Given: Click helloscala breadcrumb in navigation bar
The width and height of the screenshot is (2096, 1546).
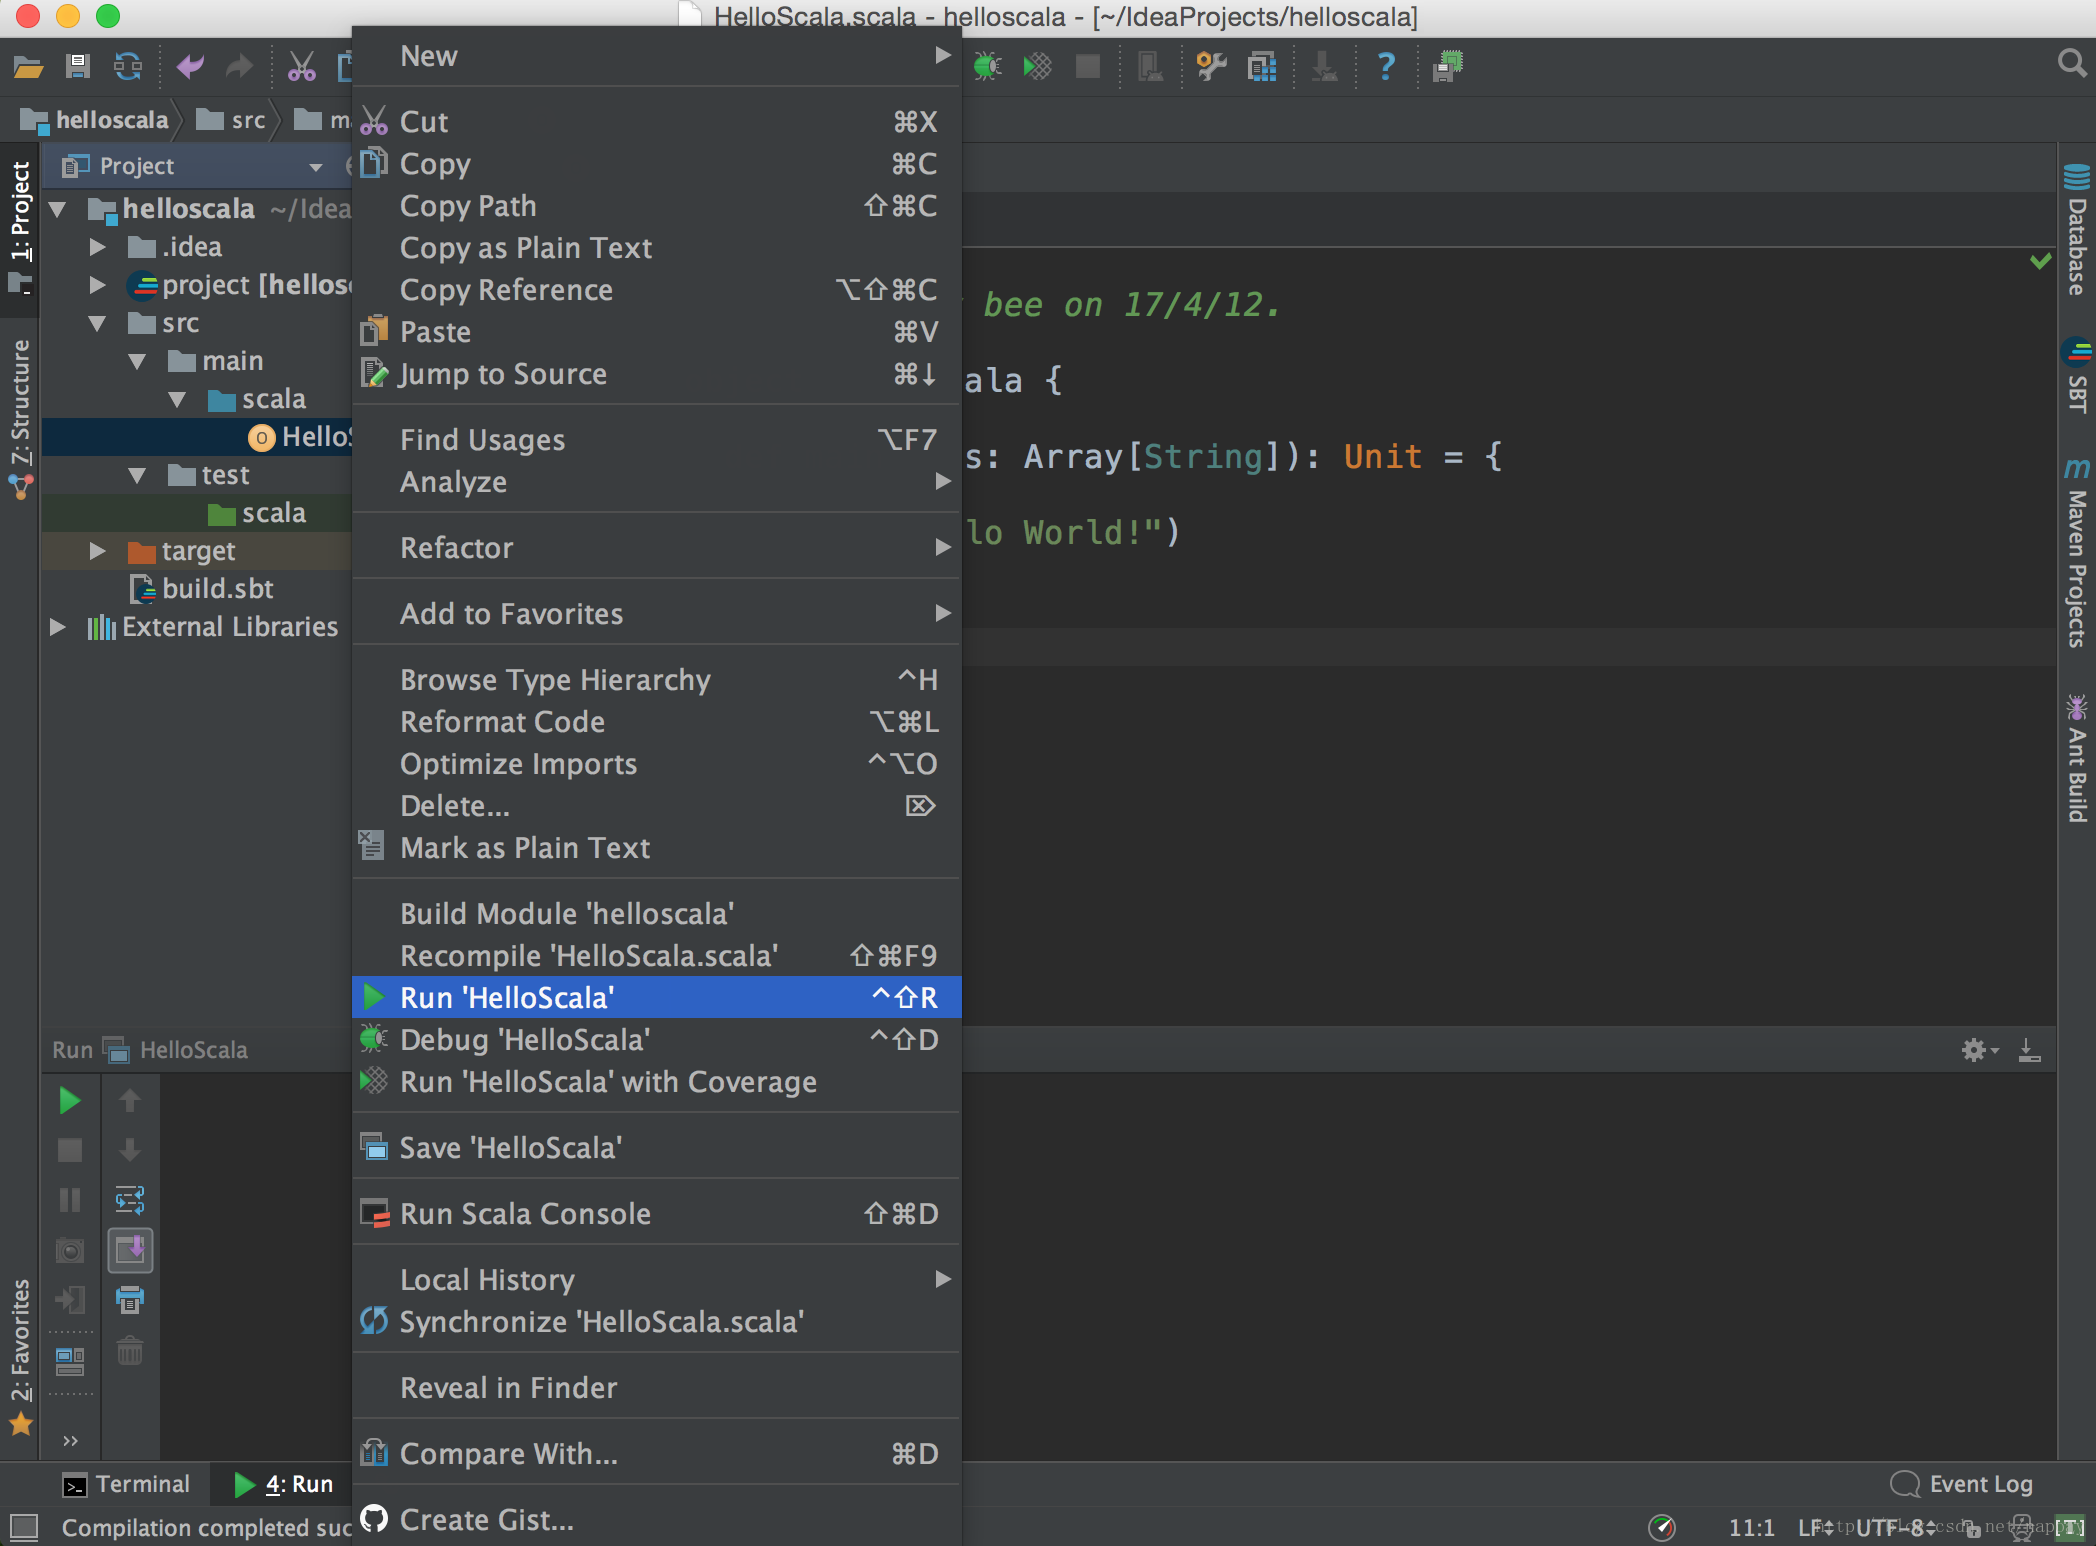Looking at the screenshot, I should point(96,120).
